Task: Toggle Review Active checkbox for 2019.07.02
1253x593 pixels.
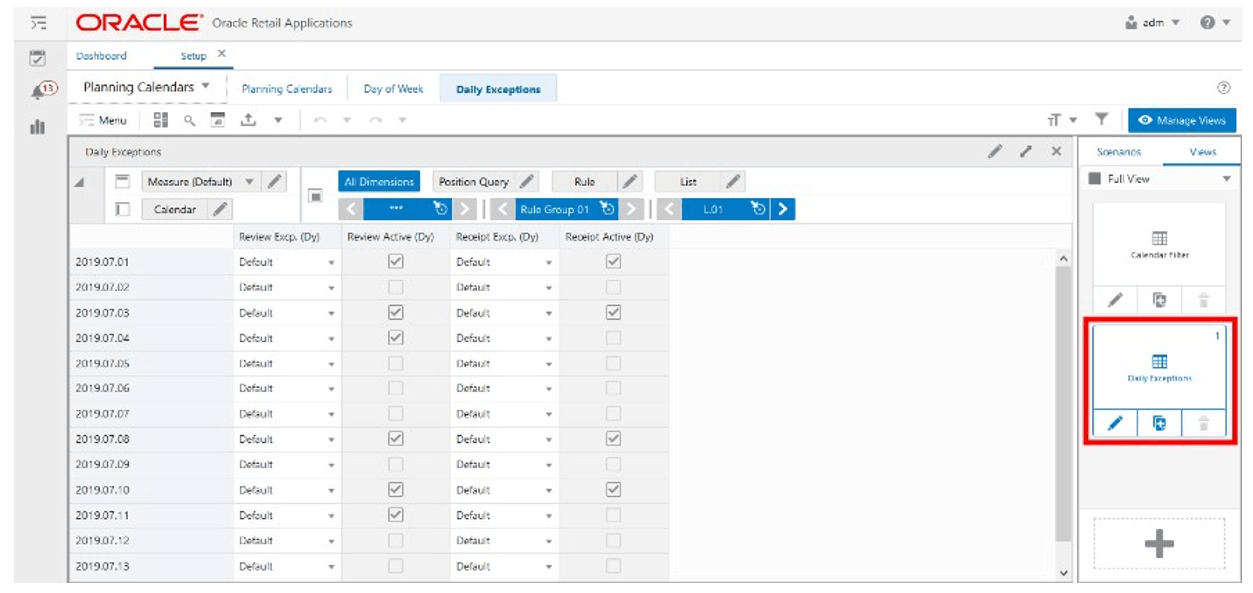Action: click(x=395, y=287)
